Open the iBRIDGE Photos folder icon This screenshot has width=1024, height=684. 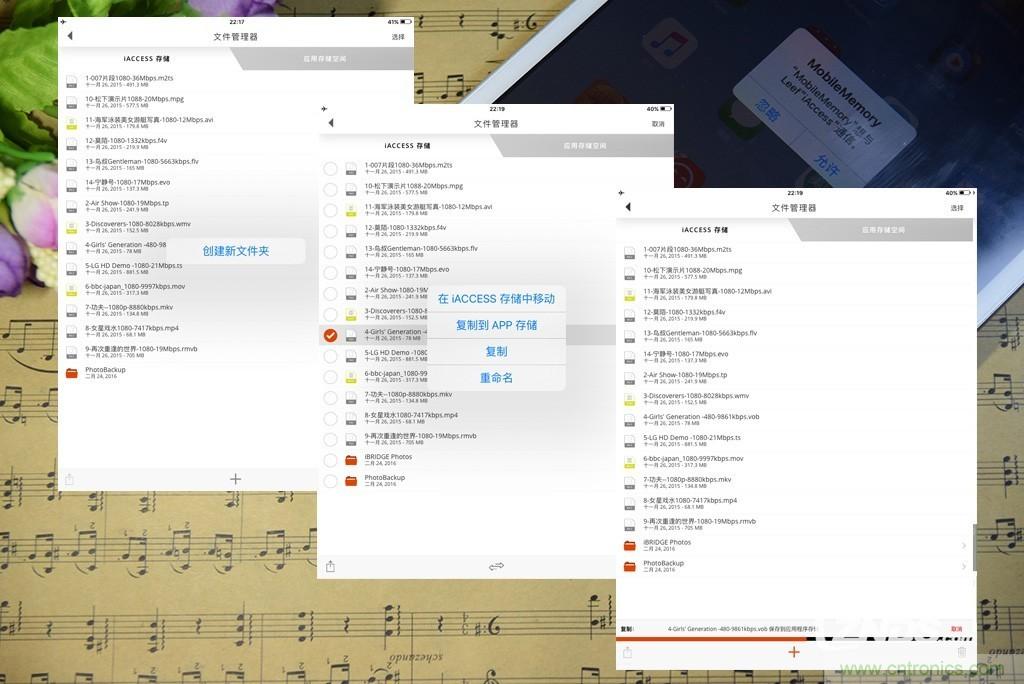tap(630, 544)
